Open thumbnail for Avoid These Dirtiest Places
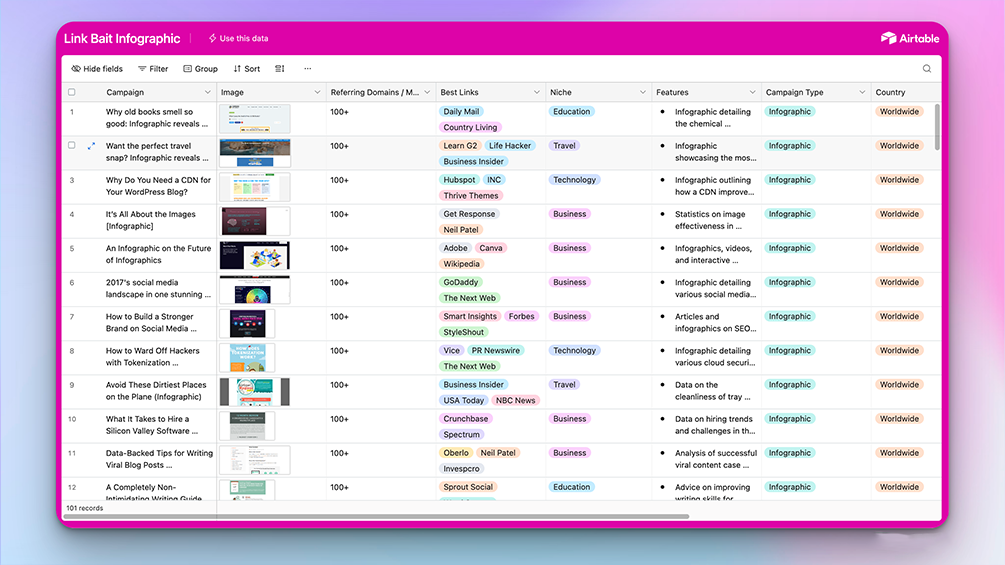 point(254,392)
